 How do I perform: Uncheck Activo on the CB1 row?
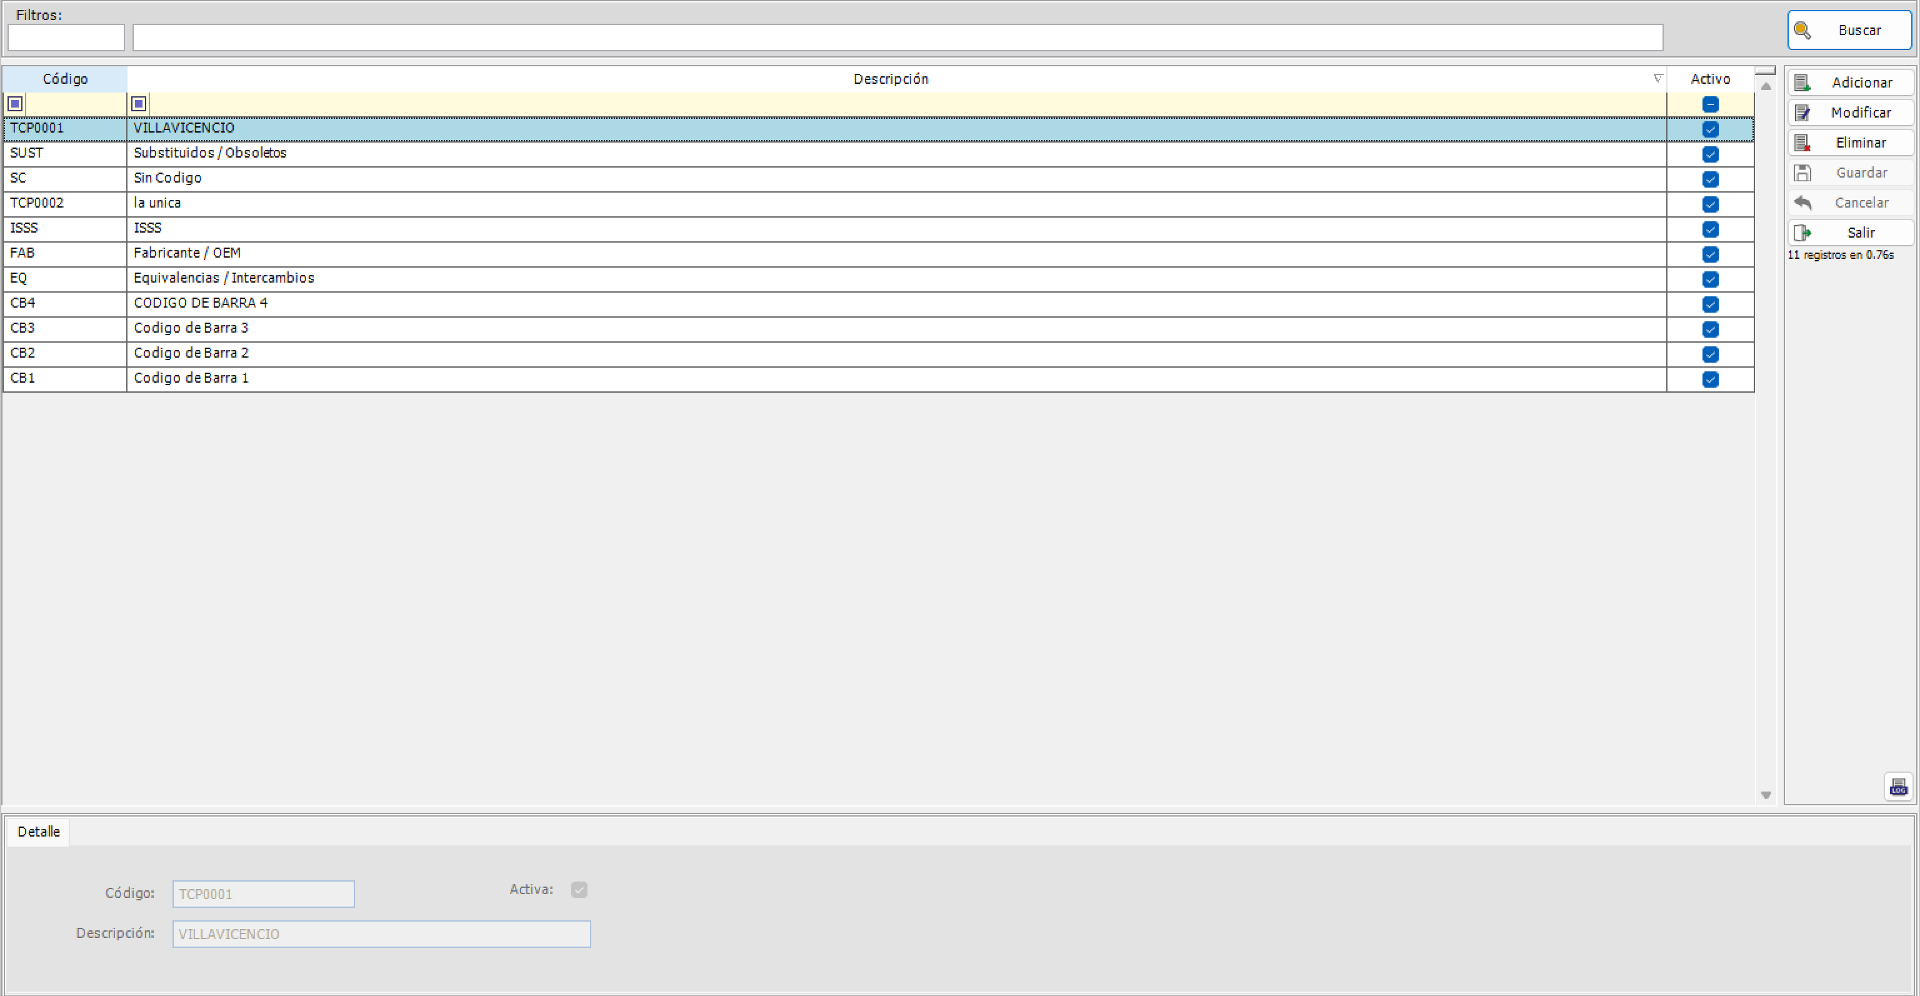(1710, 379)
